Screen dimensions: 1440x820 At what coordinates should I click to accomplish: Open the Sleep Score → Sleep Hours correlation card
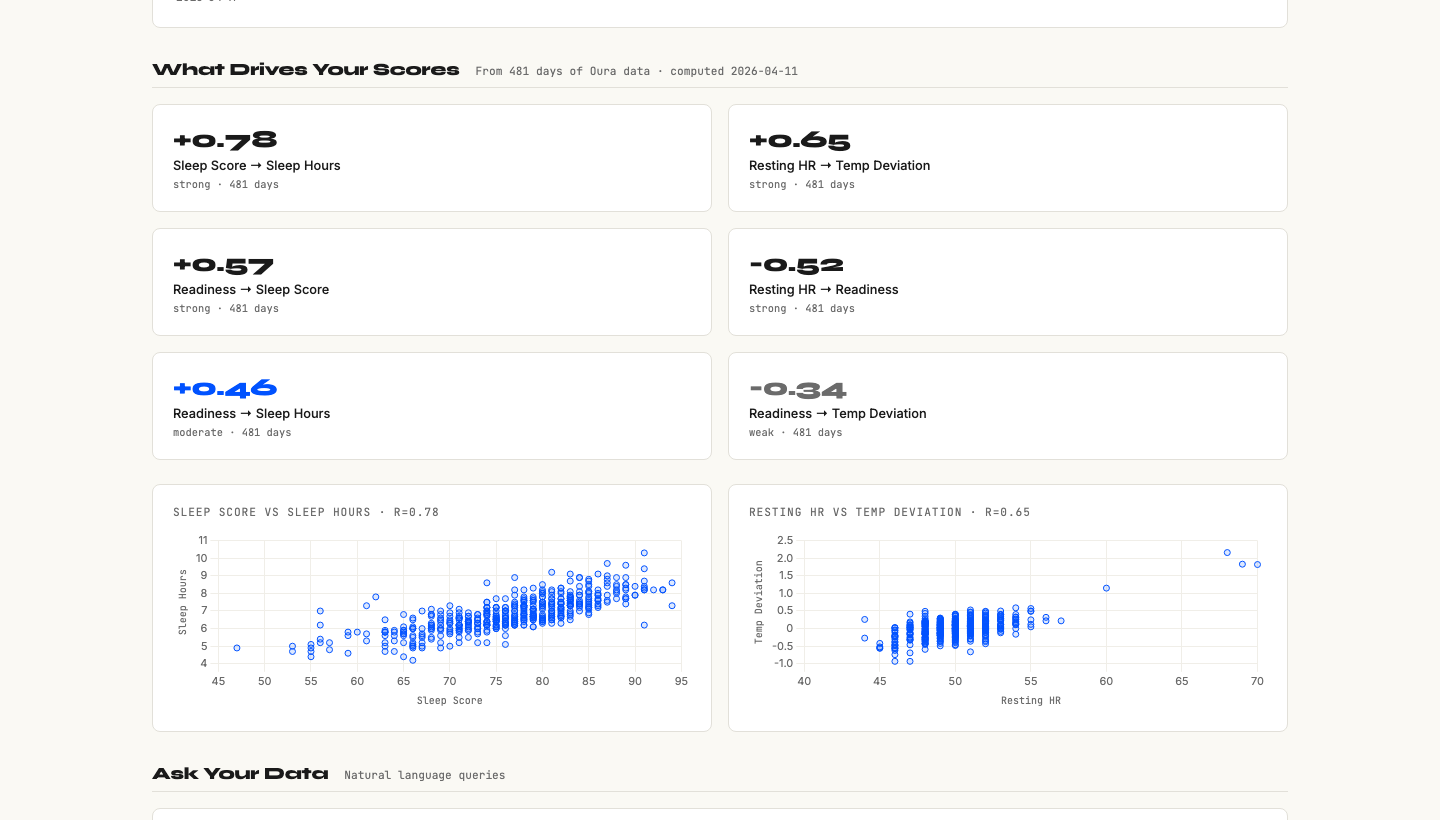click(x=432, y=158)
